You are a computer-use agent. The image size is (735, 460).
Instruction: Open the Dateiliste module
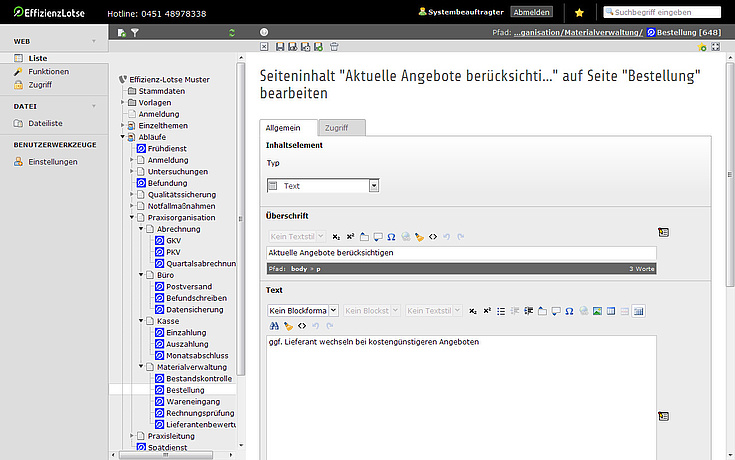[x=45, y=123]
